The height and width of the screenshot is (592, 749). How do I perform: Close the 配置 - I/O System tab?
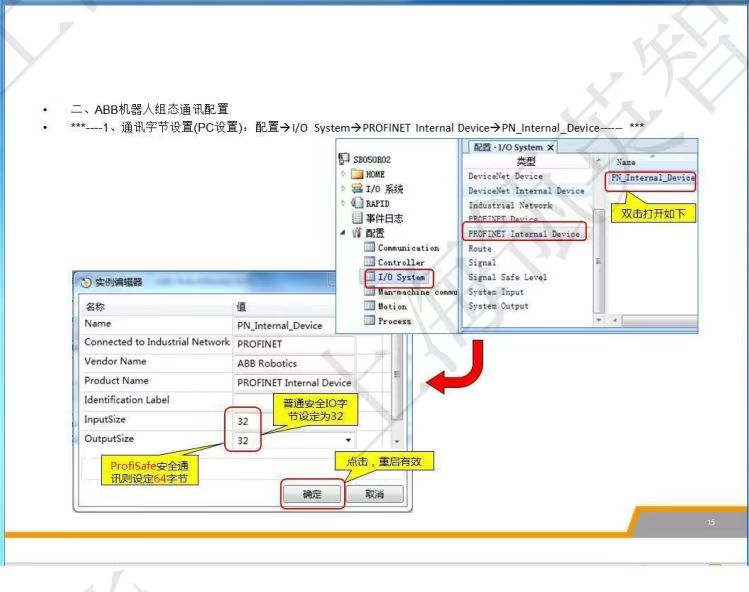(x=550, y=147)
